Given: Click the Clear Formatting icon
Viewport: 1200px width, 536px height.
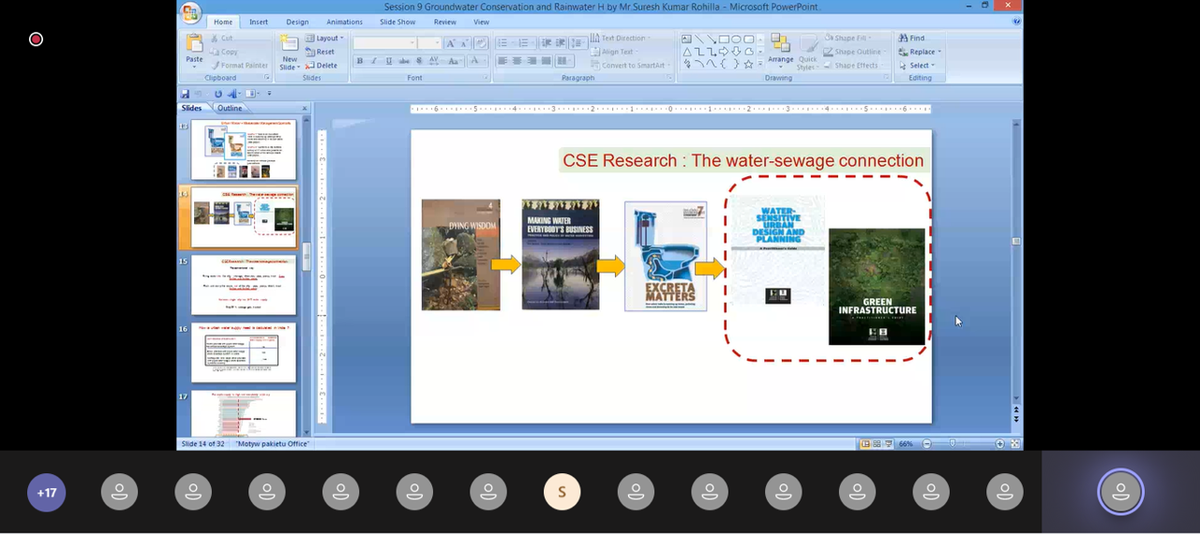Looking at the screenshot, I should (481, 43).
